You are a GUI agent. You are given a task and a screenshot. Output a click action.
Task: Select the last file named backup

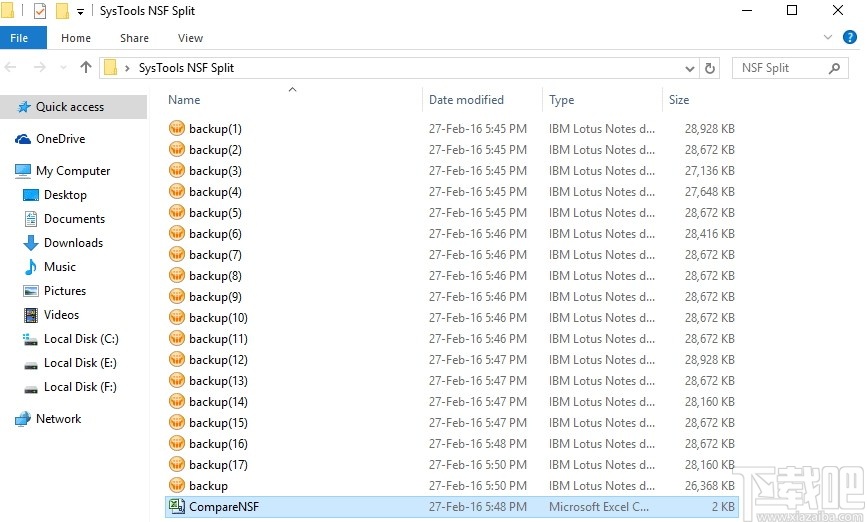[208, 486]
